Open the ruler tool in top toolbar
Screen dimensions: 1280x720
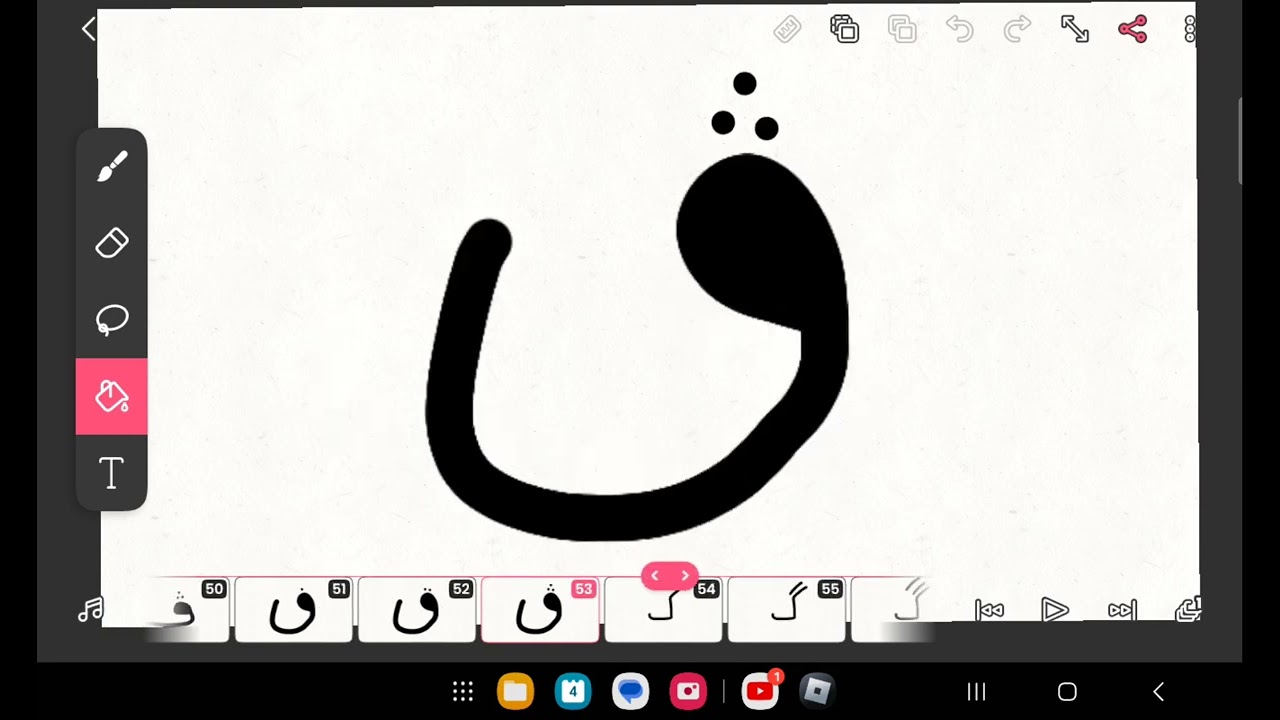(787, 30)
